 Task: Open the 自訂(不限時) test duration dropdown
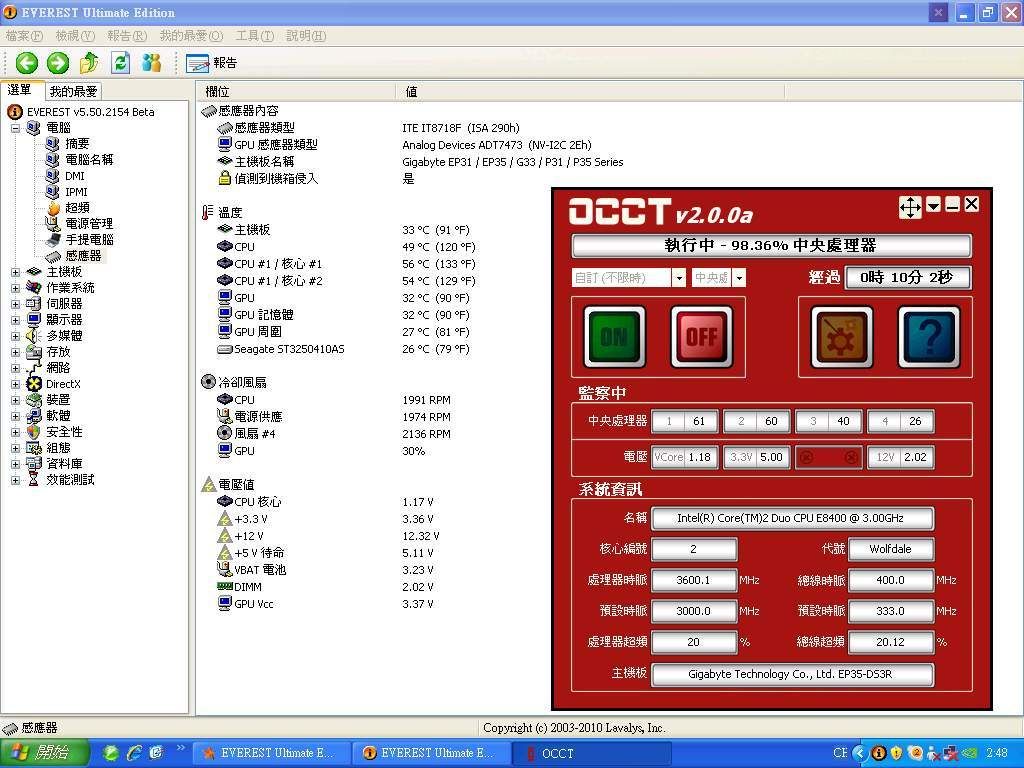[679, 278]
